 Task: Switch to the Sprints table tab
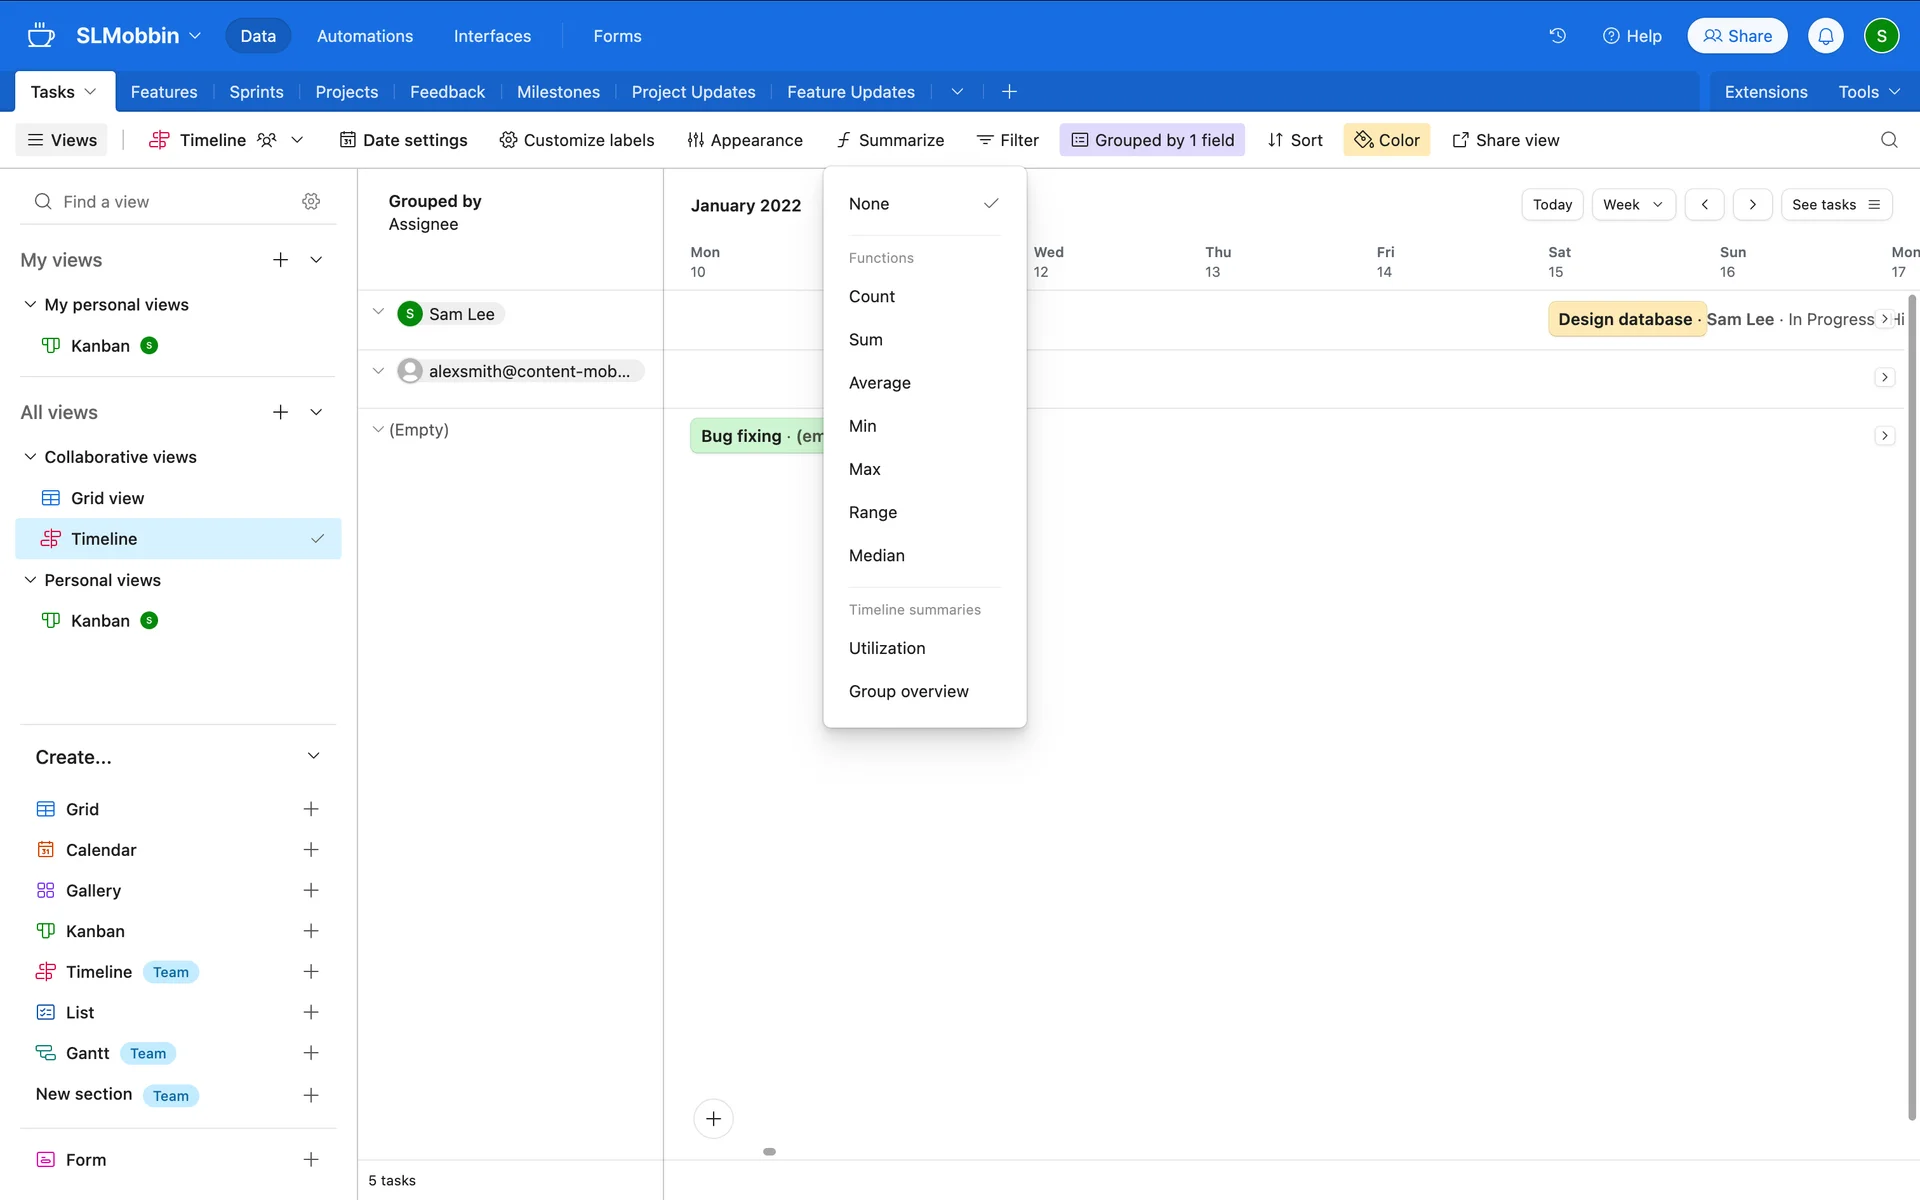[x=256, y=92]
